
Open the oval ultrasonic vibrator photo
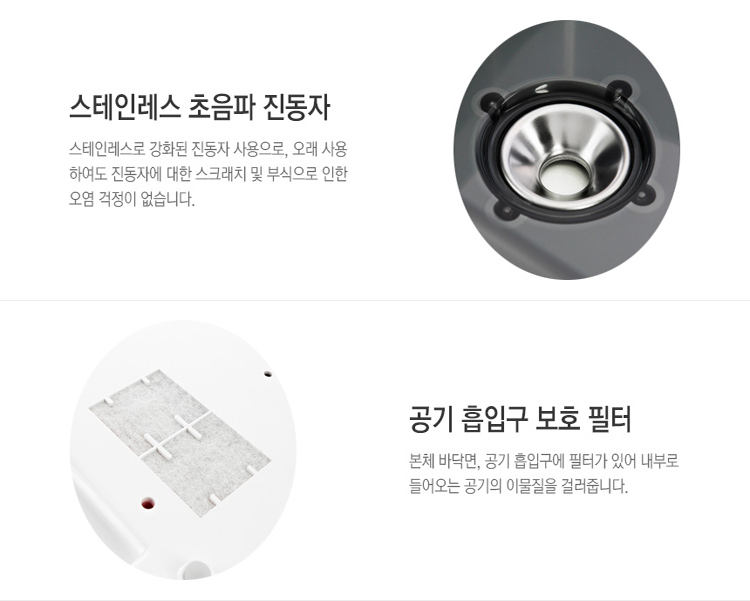click(x=566, y=150)
